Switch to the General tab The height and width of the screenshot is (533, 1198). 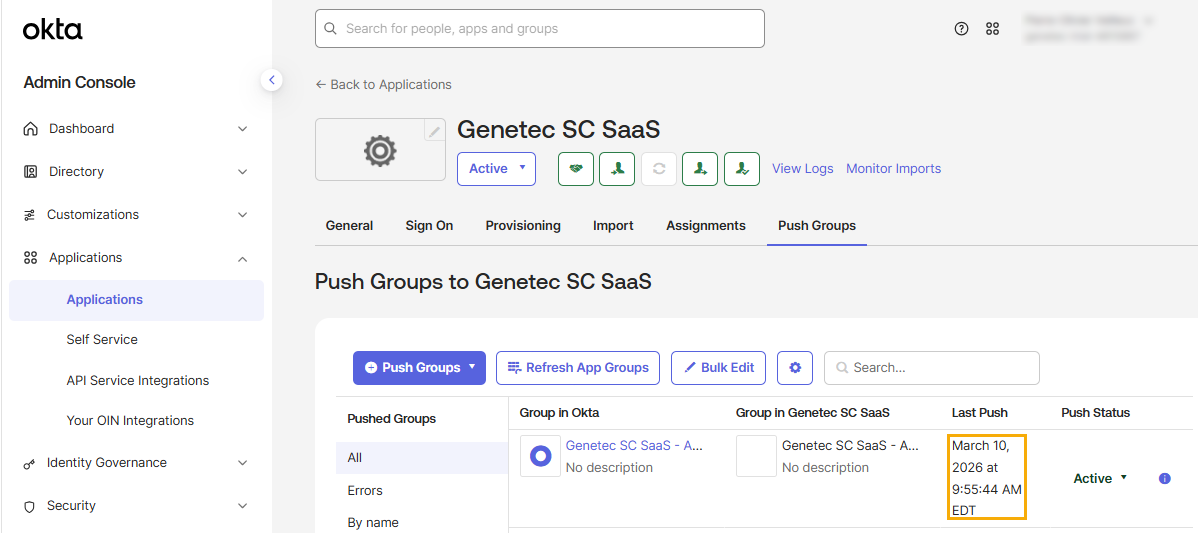[x=349, y=226]
